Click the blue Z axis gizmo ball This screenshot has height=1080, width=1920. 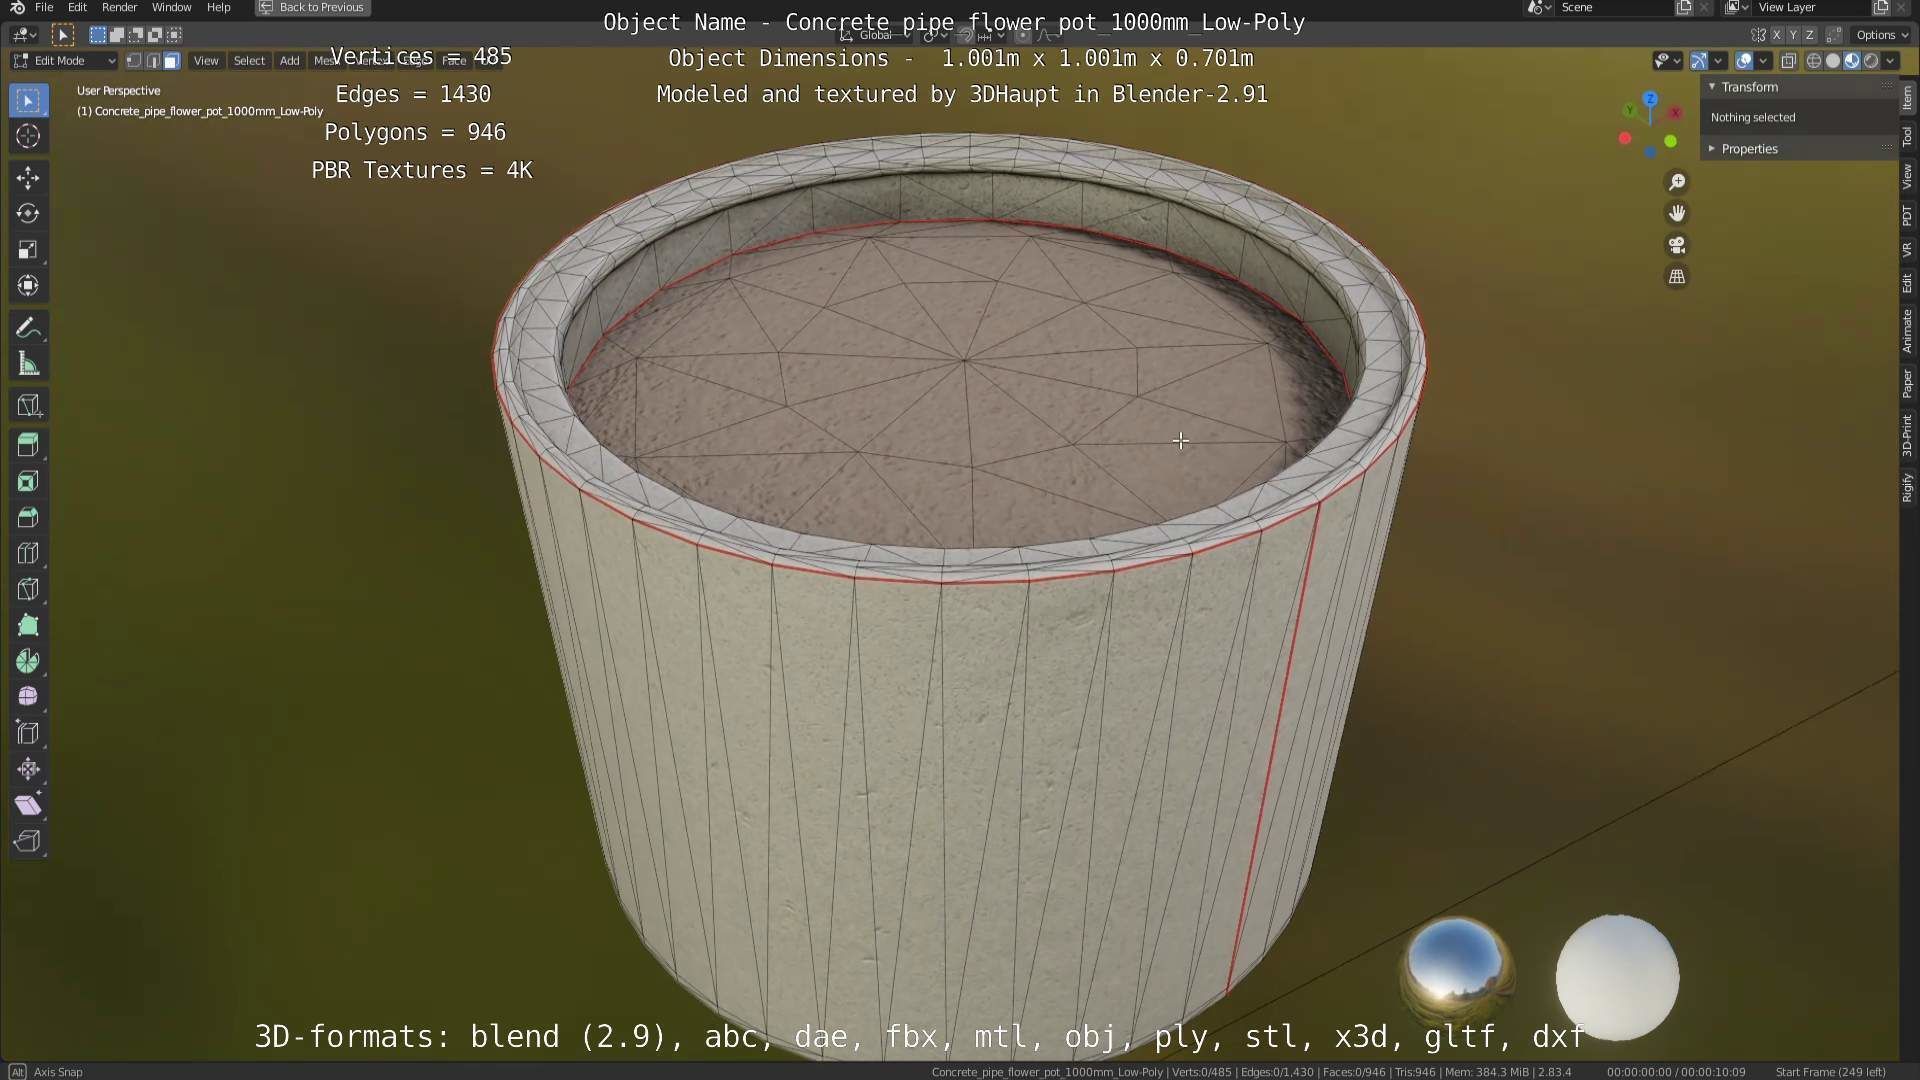pos(1650,99)
